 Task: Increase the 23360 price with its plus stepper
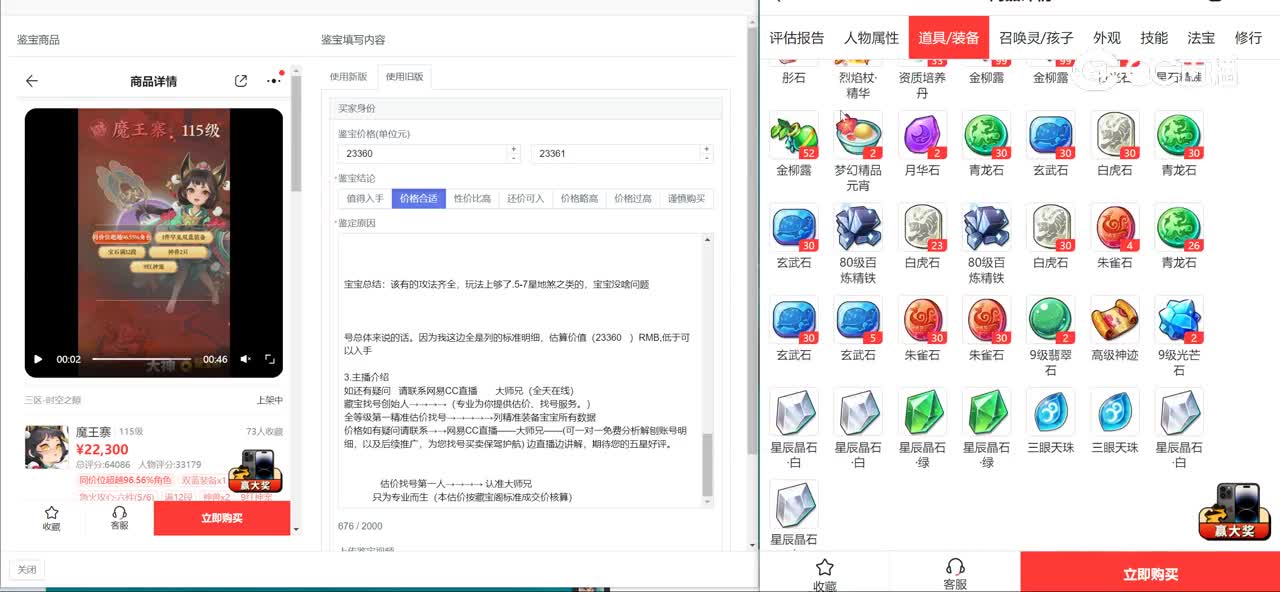click(x=514, y=149)
